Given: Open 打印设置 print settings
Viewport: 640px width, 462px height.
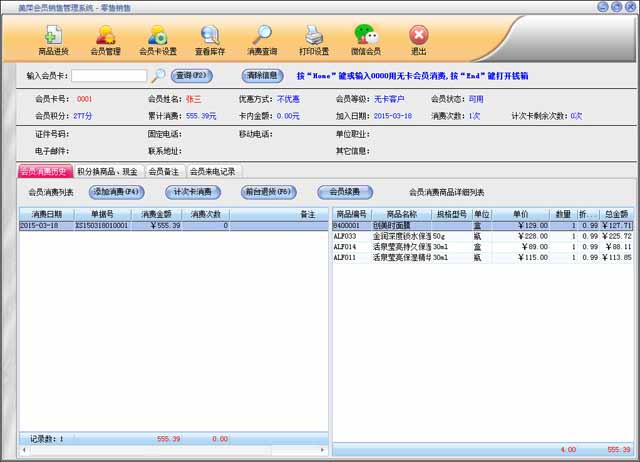Looking at the screenshot, I should click(314, 39).
